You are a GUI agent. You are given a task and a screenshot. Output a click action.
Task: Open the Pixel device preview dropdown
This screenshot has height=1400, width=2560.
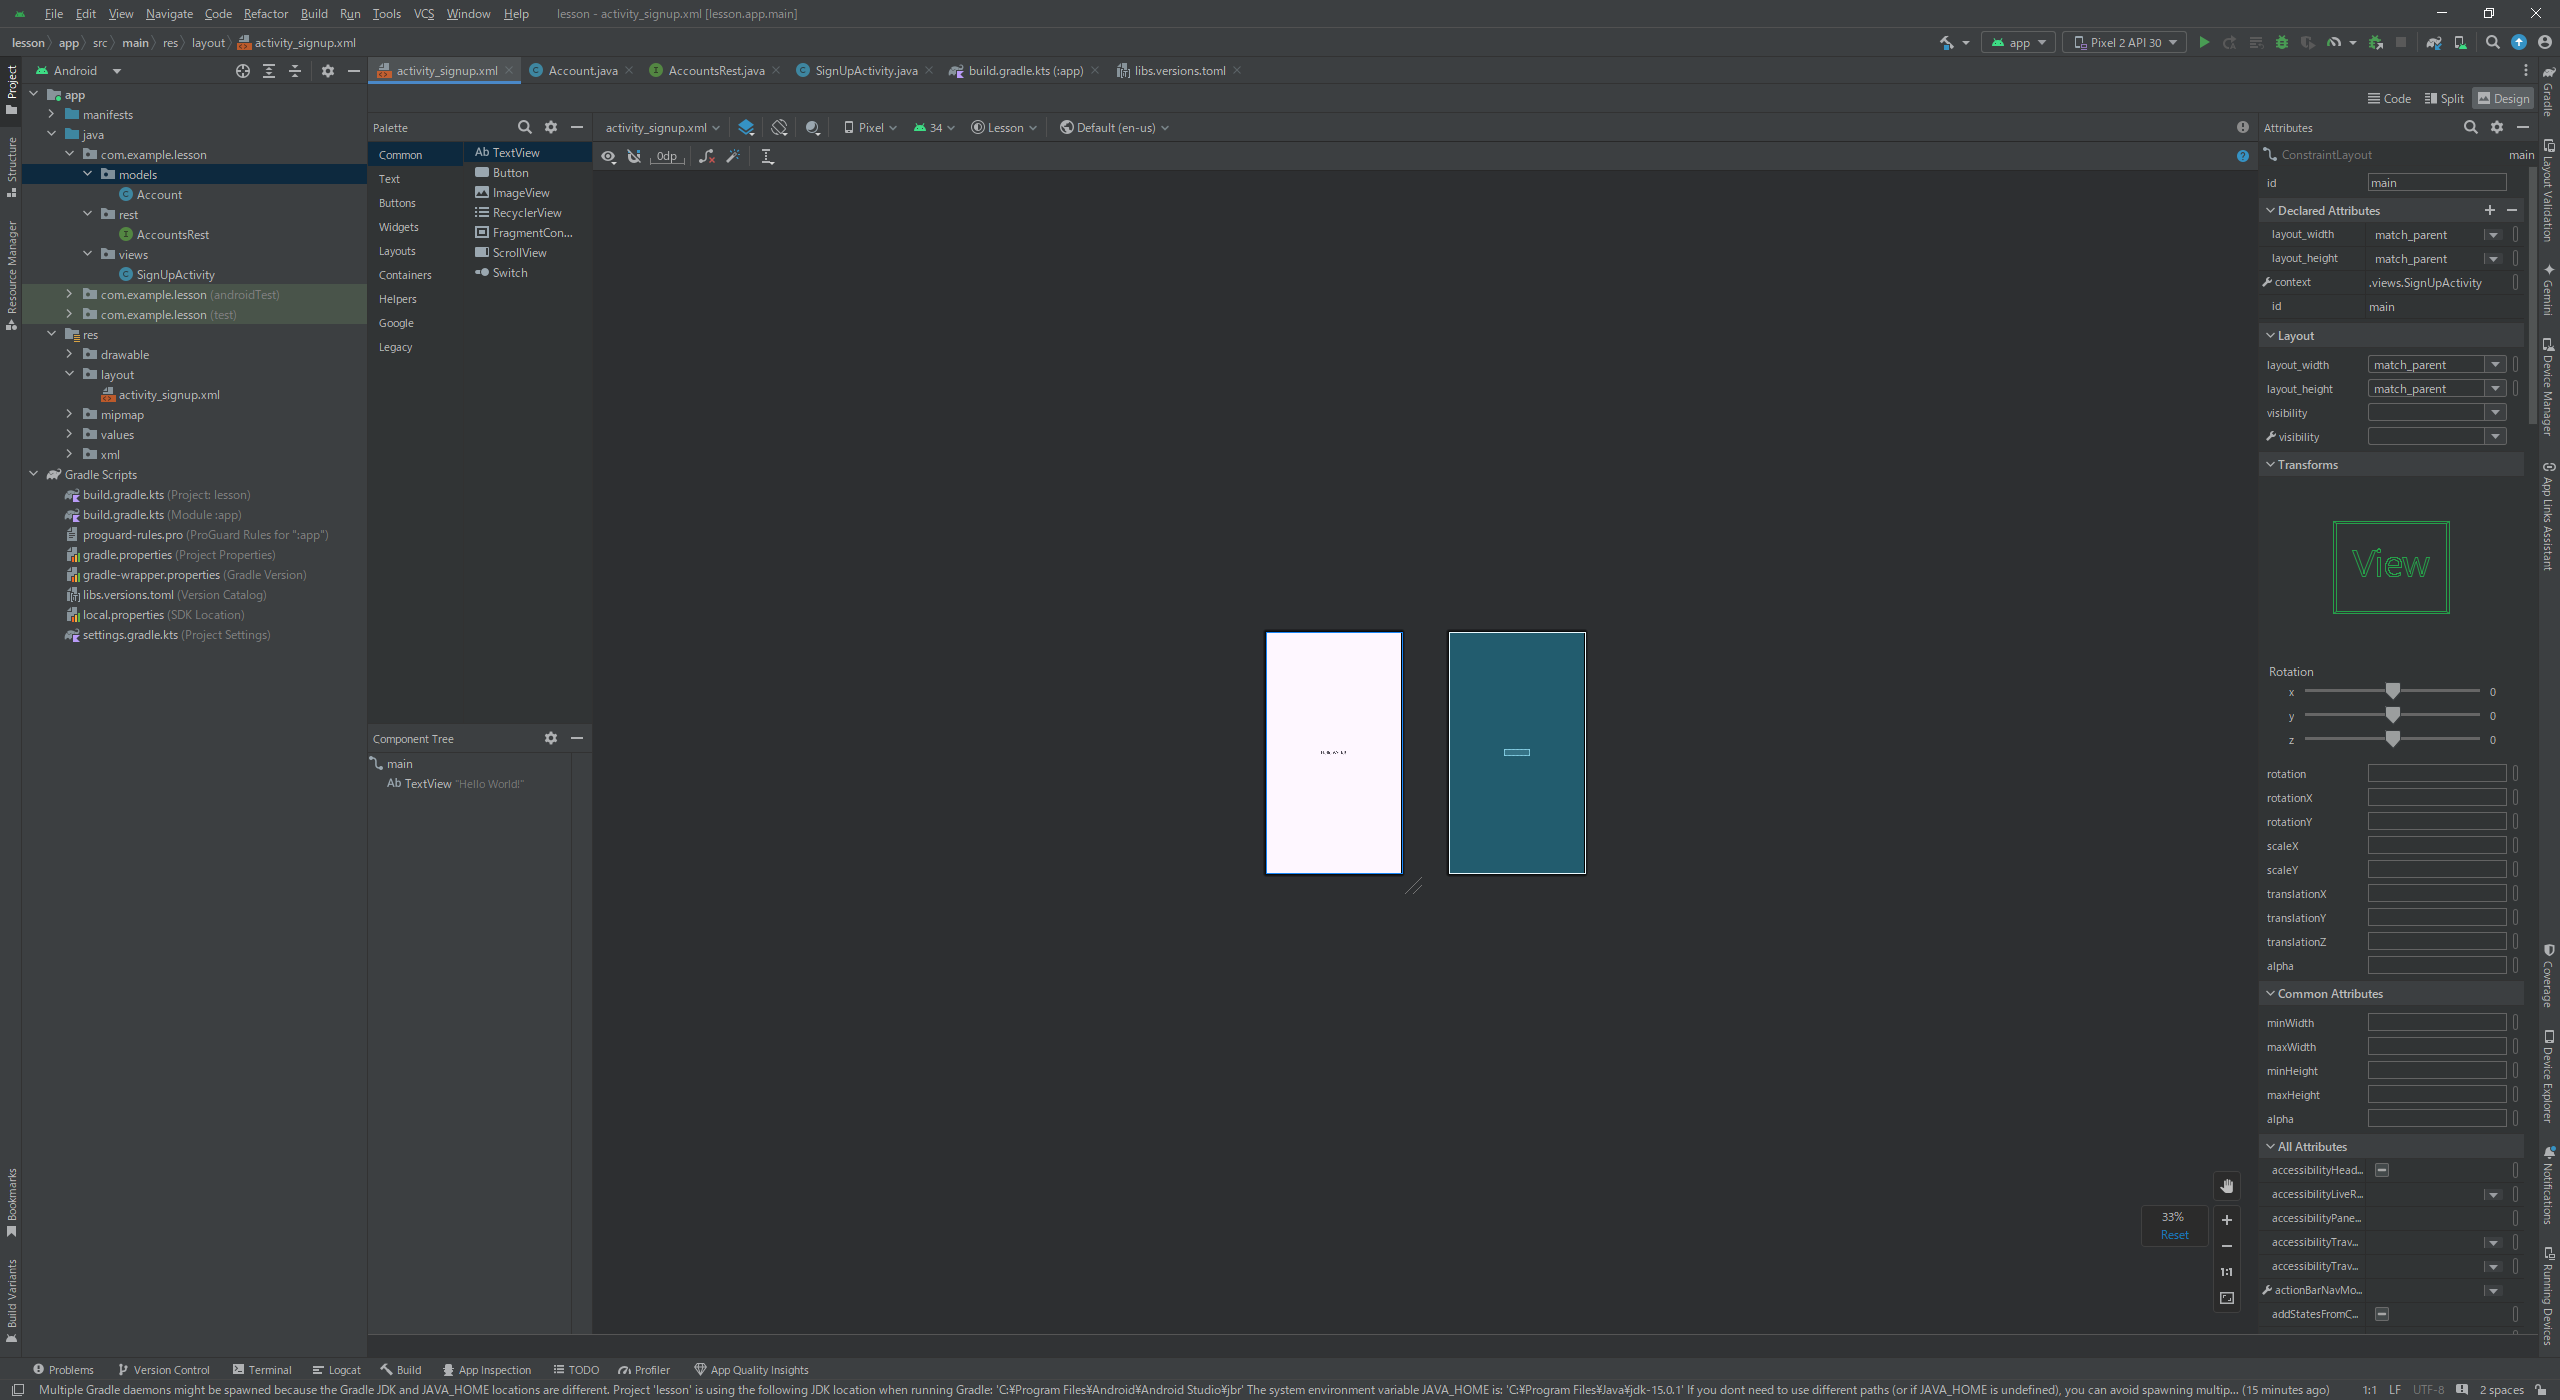[x=870, y=127]
